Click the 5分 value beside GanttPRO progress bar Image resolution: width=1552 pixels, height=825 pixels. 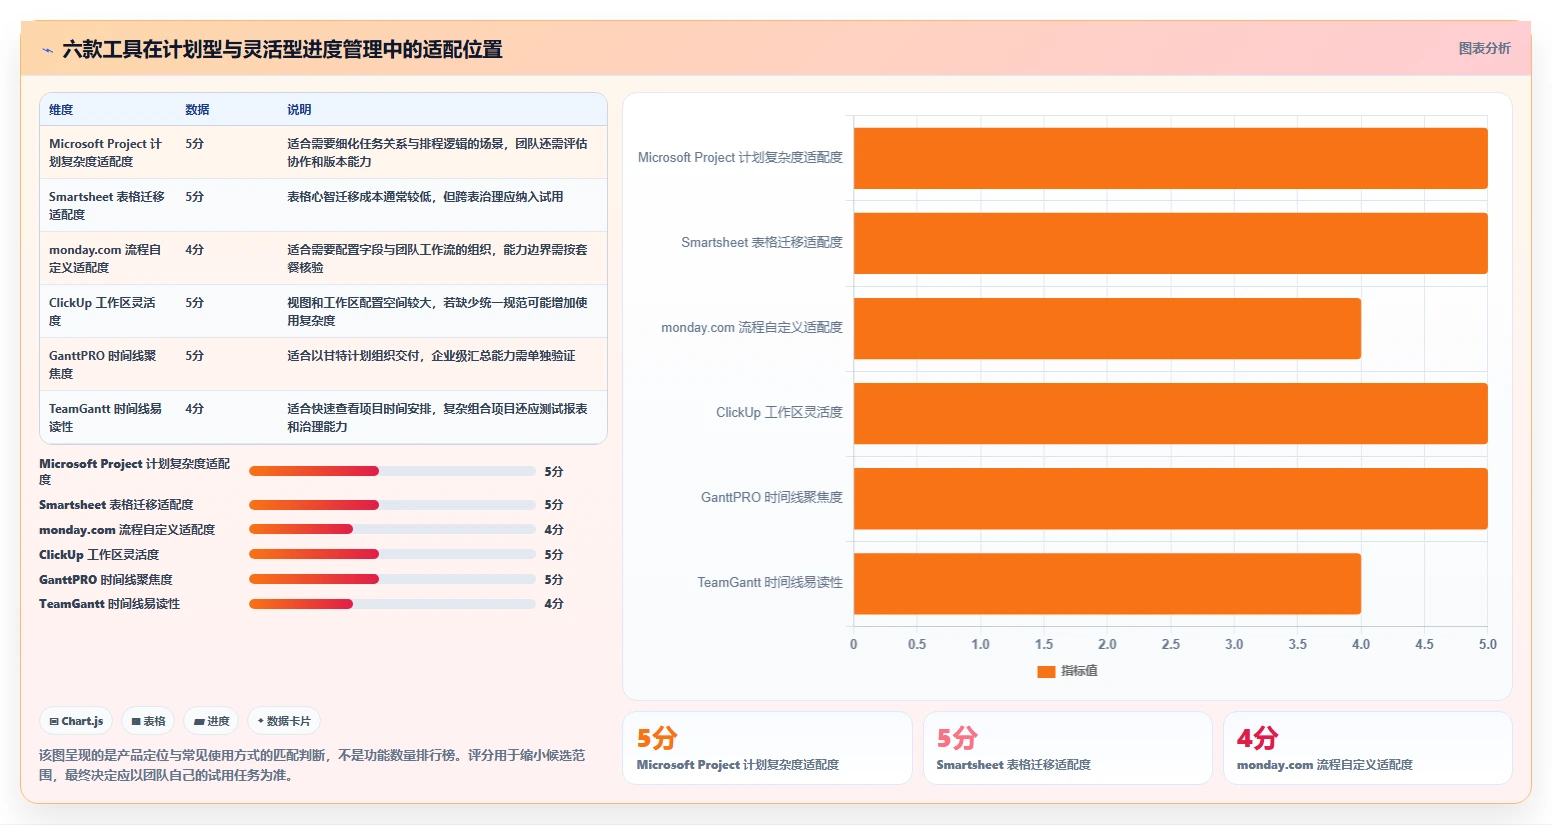coord(554,580)
